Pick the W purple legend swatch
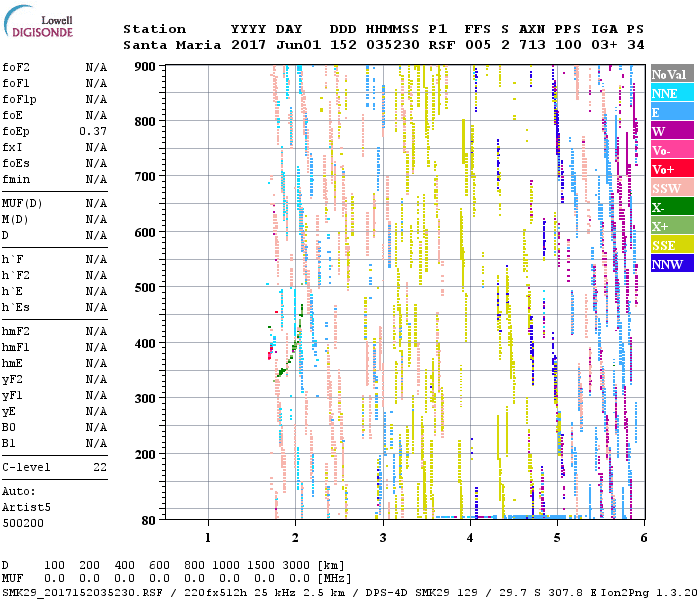Screen dimensions: 700x600 [672, 131]
